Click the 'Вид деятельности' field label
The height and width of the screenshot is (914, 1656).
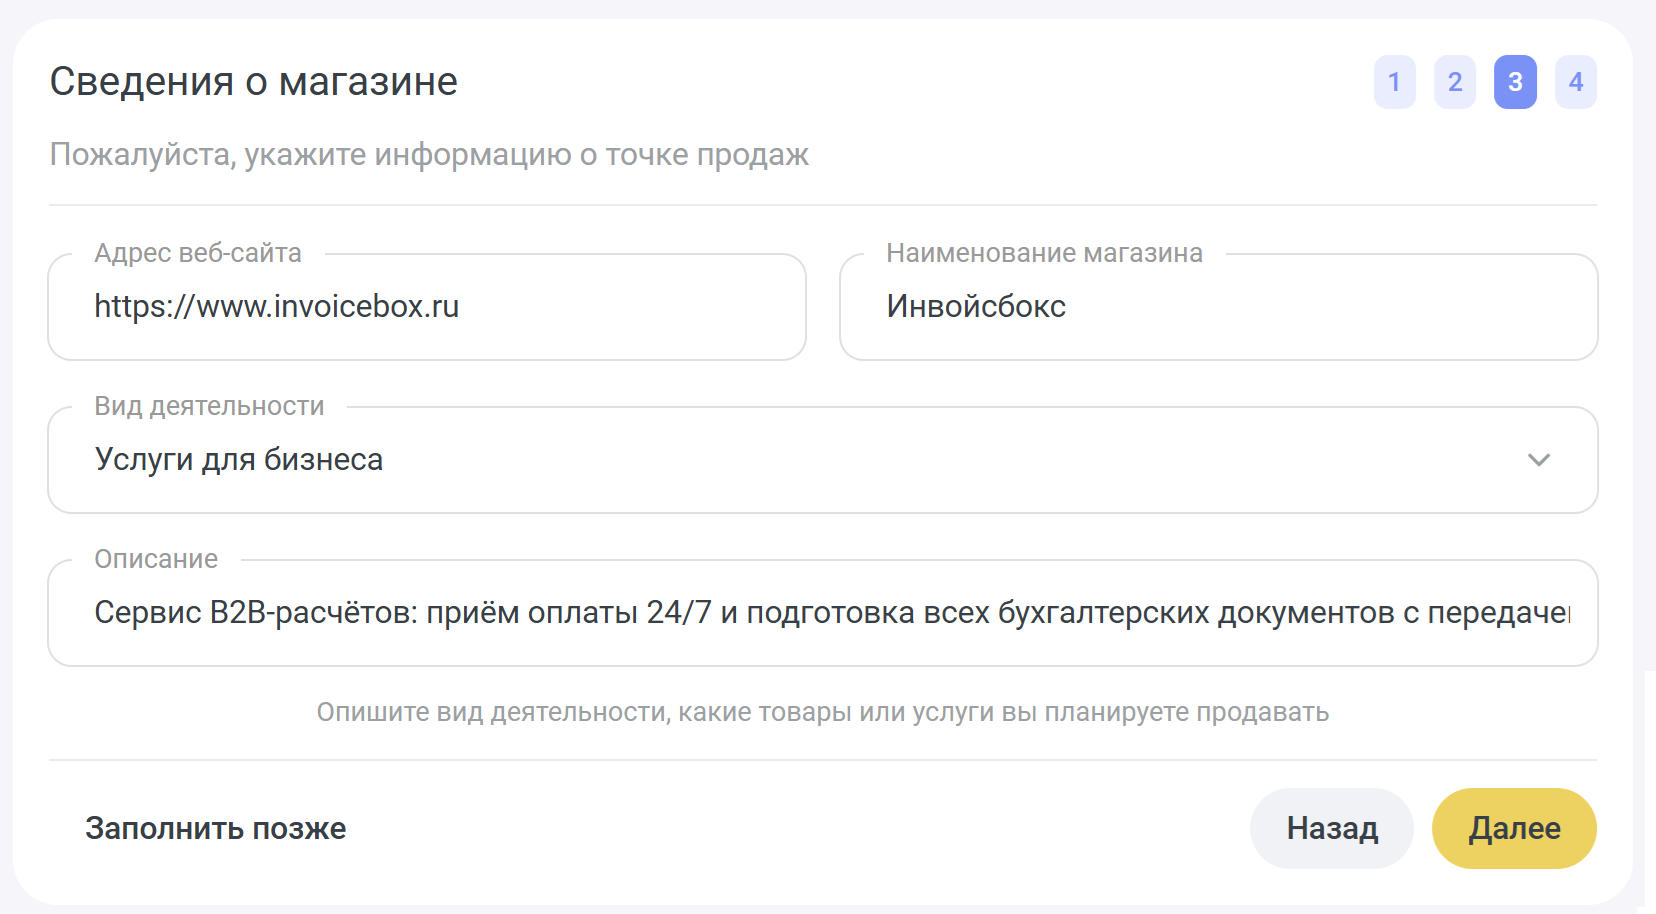coord(209,406)
